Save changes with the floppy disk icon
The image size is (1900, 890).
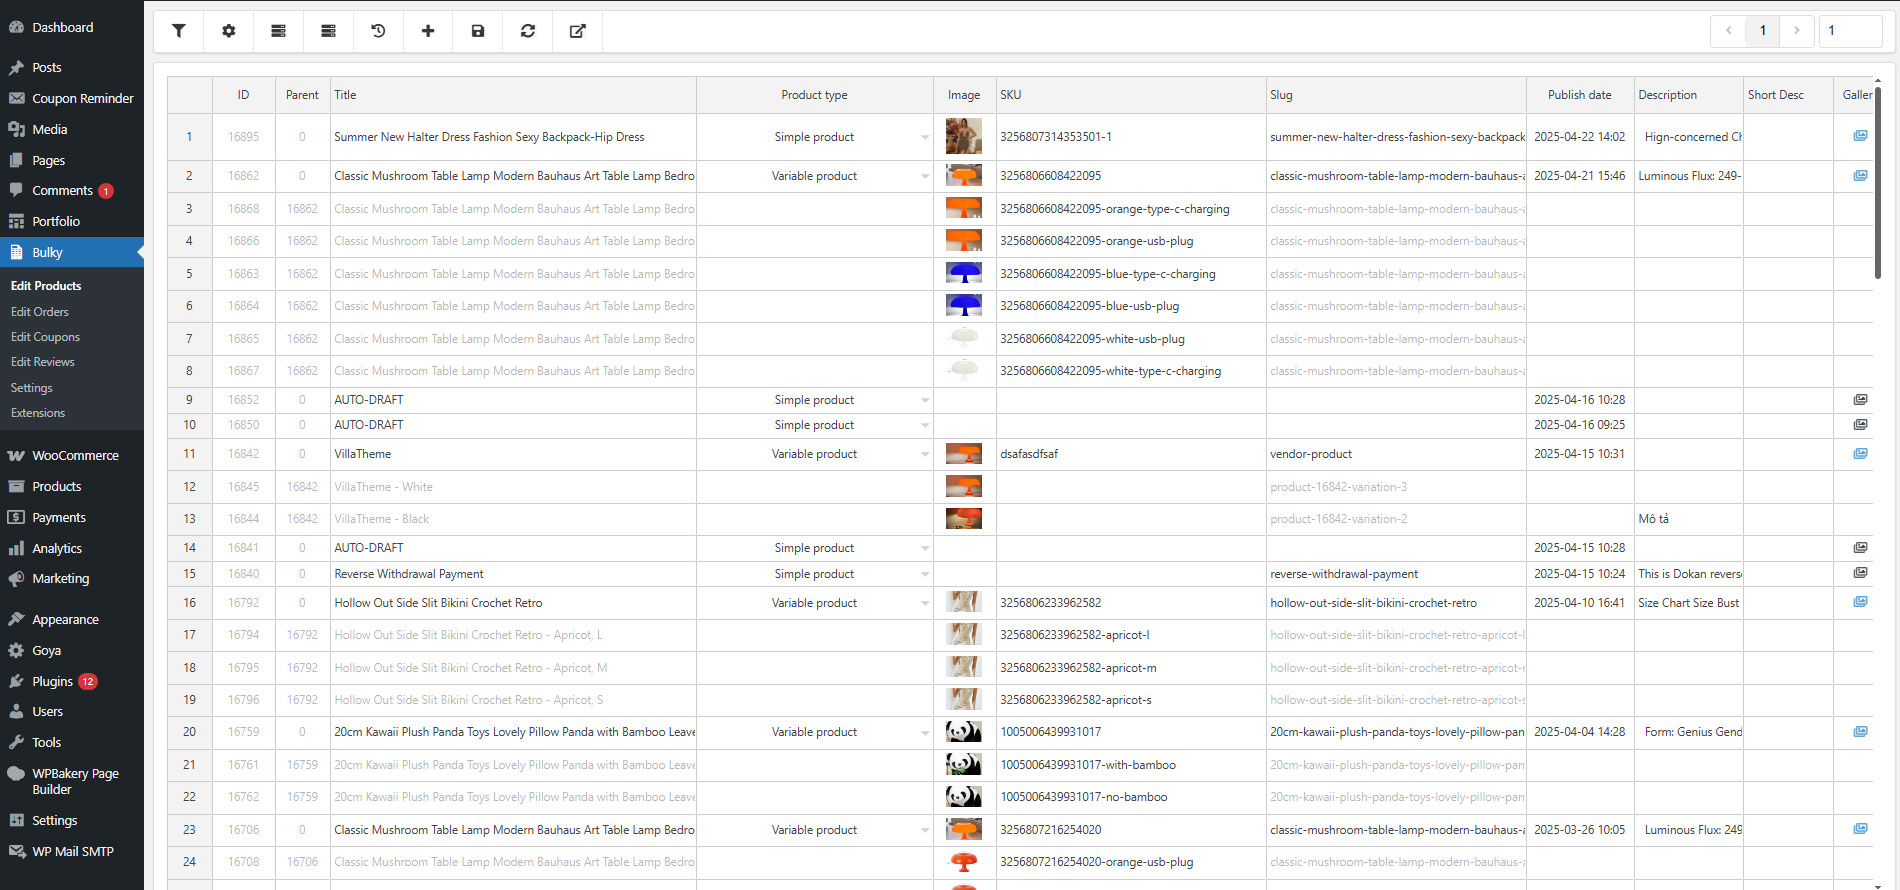pos(478,31)
